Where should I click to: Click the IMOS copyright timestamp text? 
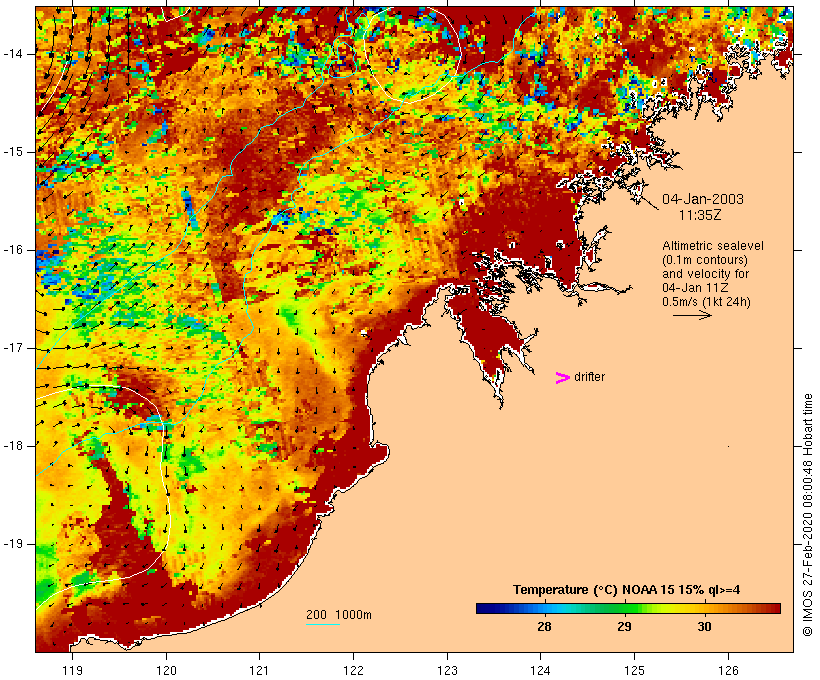(807, 515)
